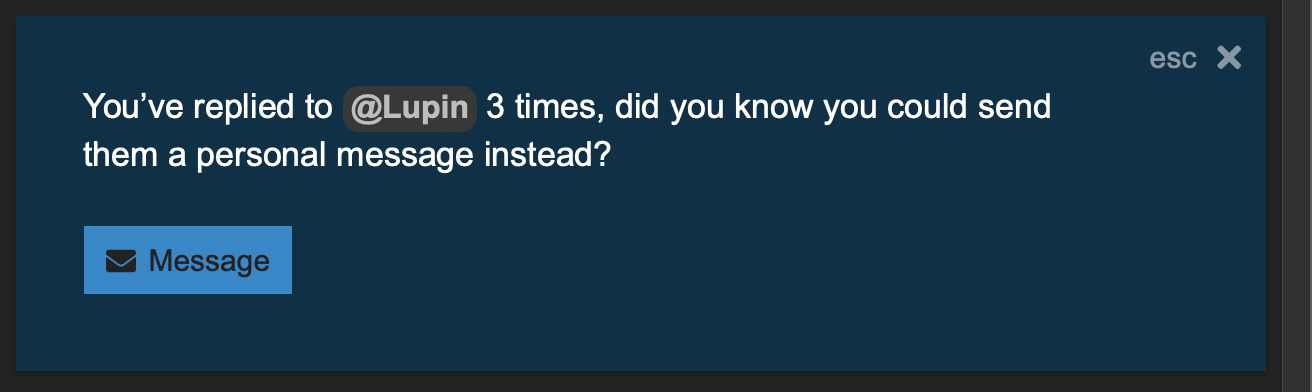Click the "You've replied to" text

click(207, 107)
